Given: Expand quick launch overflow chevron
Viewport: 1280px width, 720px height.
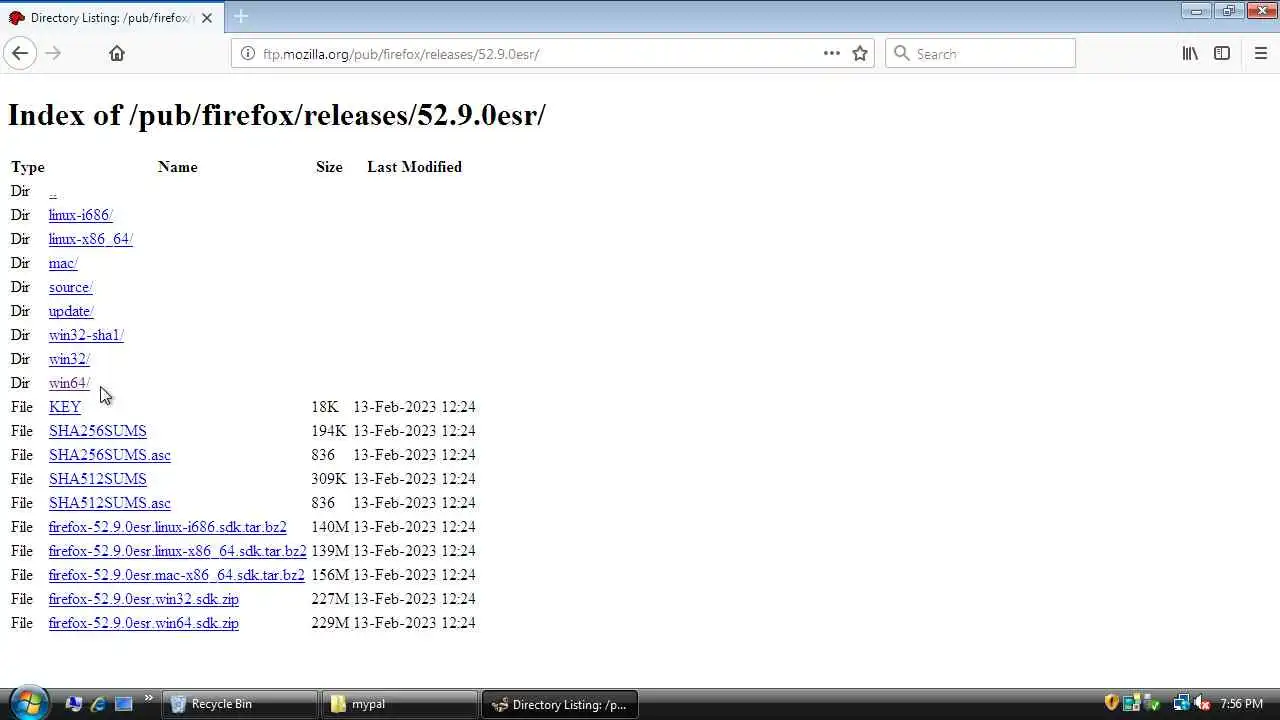Looking at the screenshot, I should point(149,698).
